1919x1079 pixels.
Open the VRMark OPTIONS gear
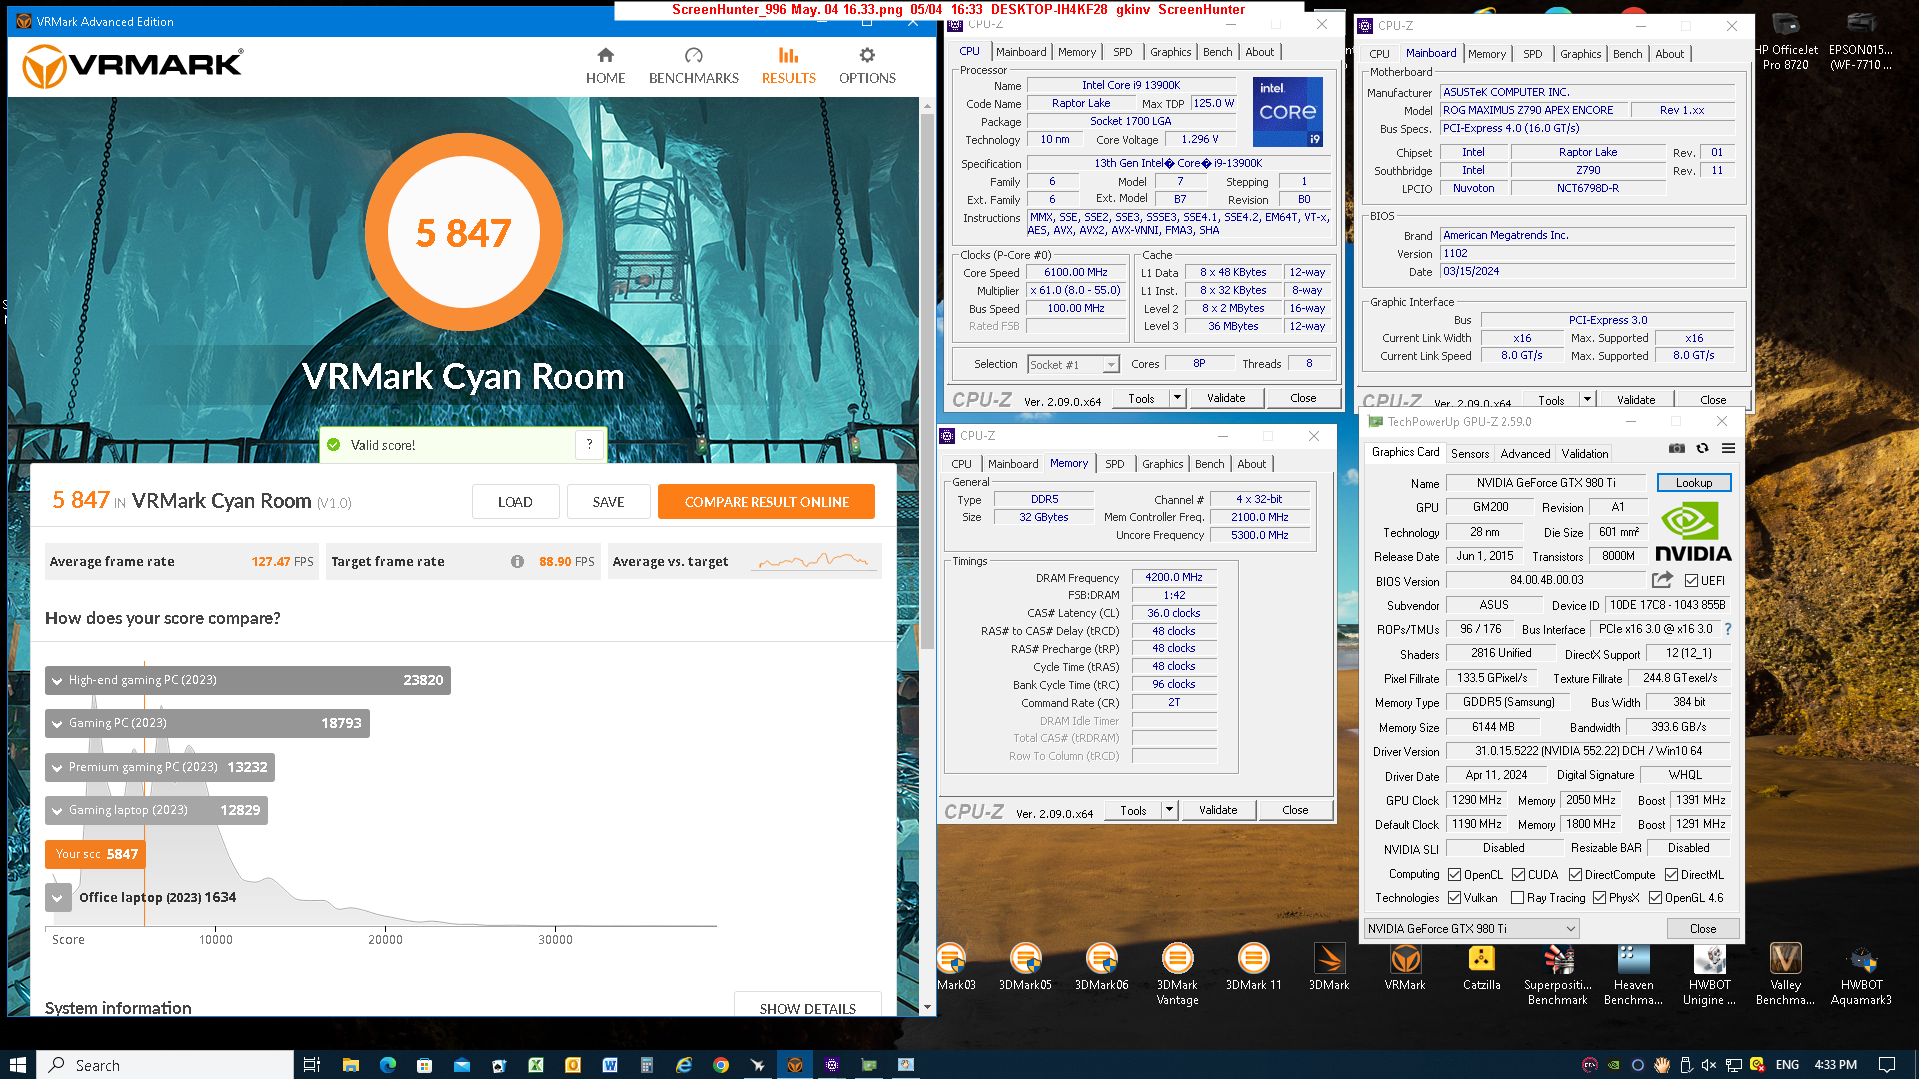pyautogui.click(x=867, y=66)
